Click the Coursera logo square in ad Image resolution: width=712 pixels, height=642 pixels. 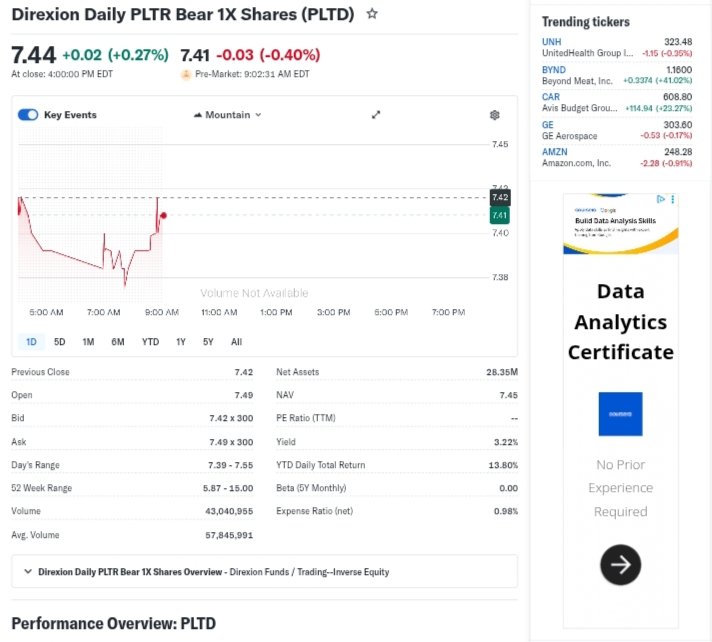pos(620,414)
